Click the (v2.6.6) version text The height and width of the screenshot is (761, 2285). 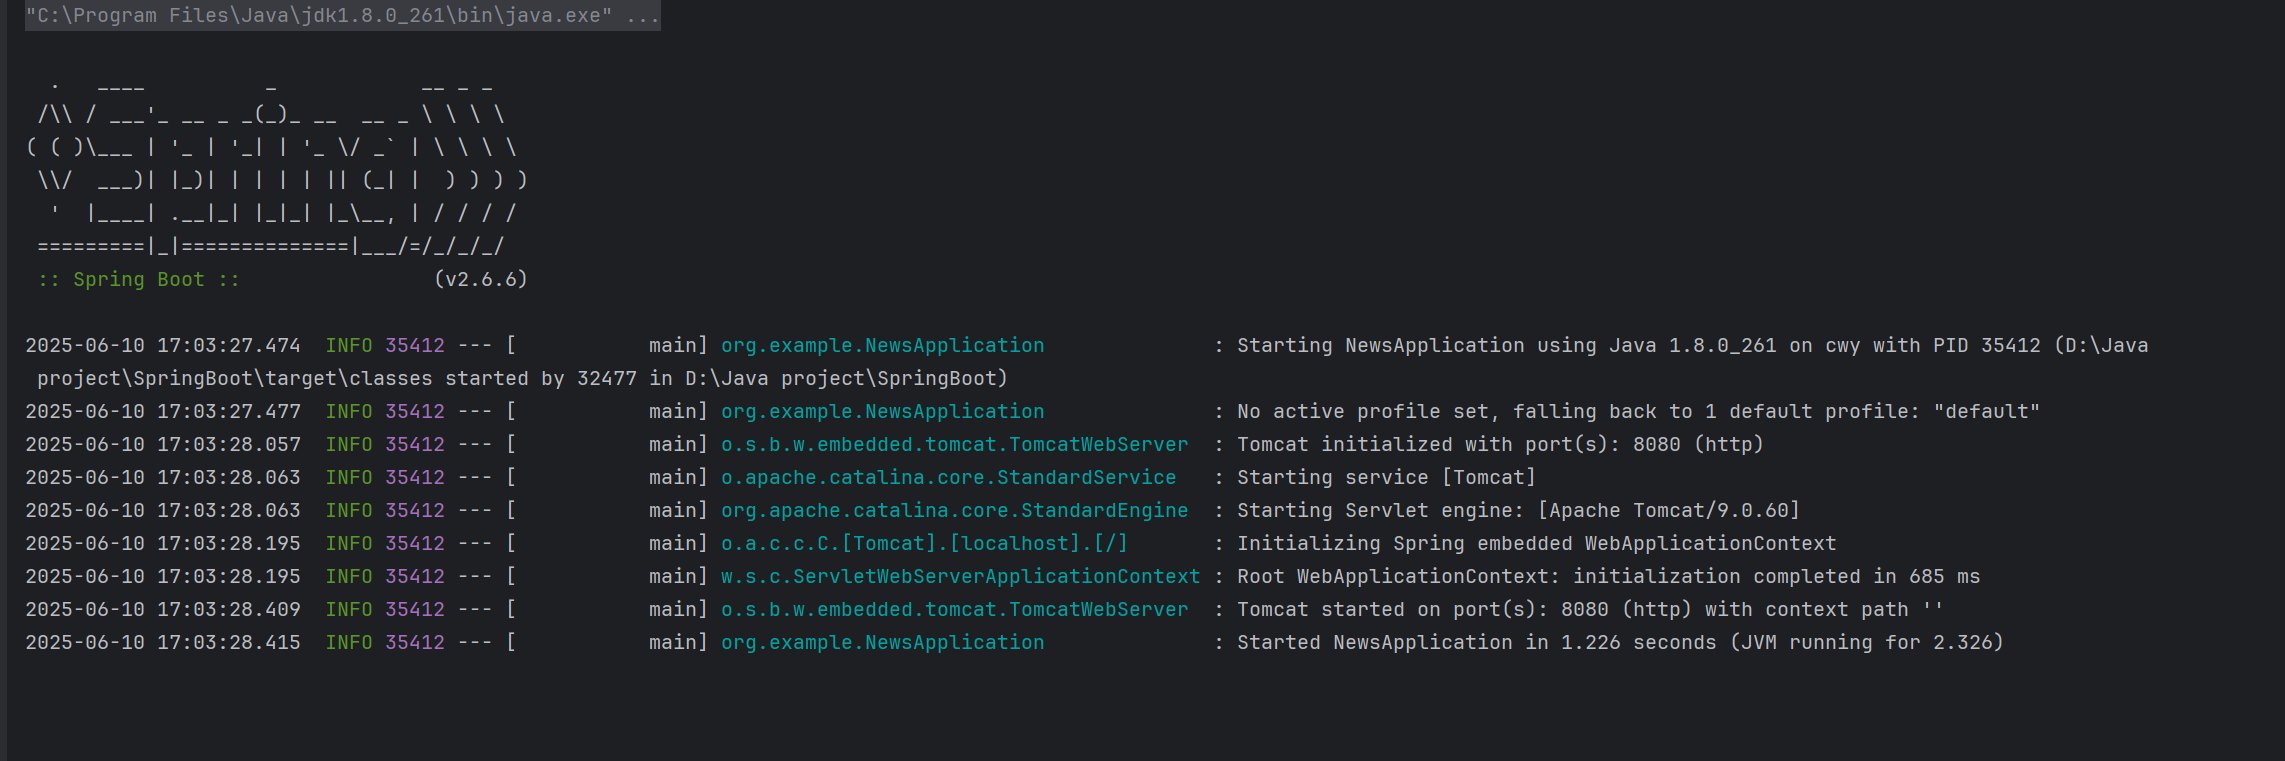(x=481, y=279)
